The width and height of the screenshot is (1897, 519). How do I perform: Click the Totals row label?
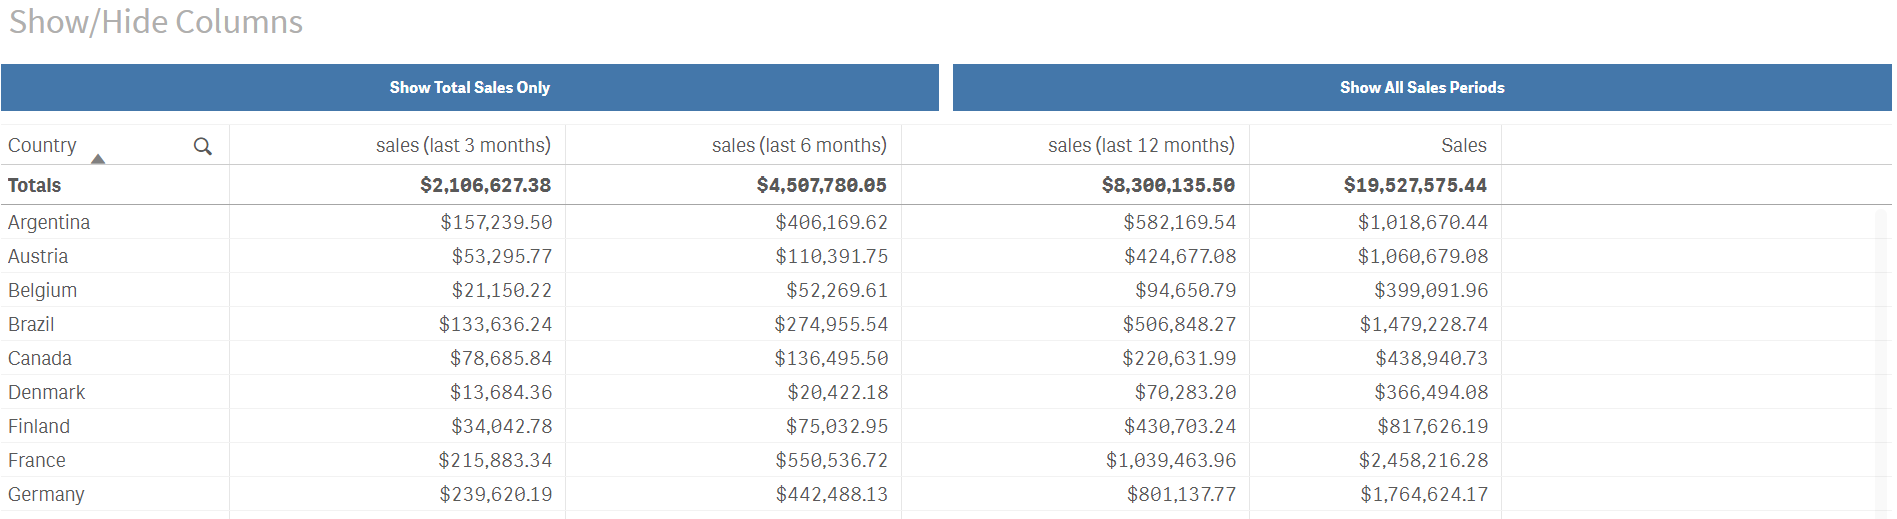point(35,186)
